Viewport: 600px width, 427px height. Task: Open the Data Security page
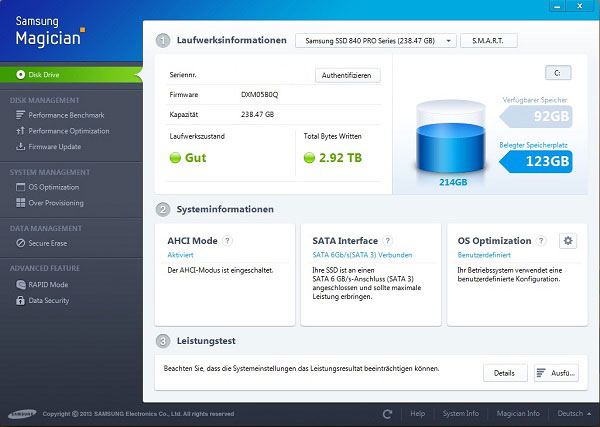pos(49,300)
